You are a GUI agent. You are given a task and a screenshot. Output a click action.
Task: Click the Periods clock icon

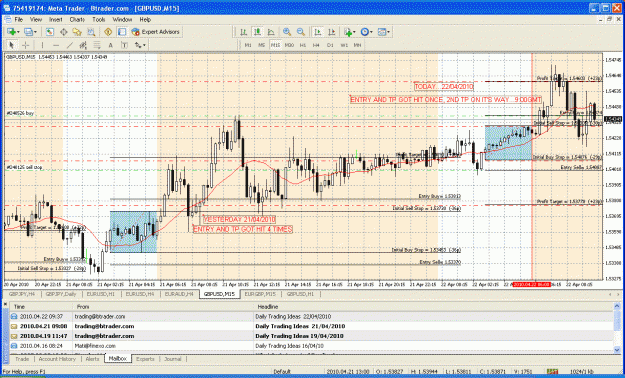pos(364,32)
